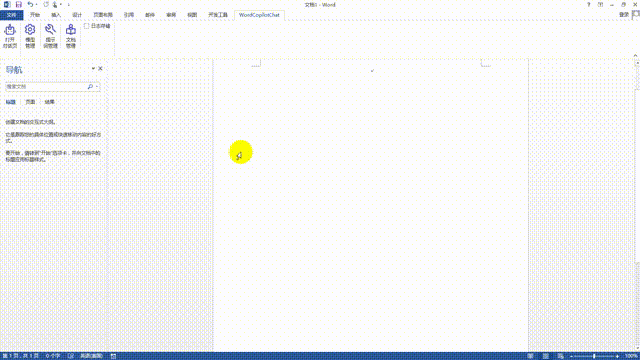Click the sign in link
Image resolution: width=640 pixels, height=360 pixels.
(x=624, y=15)
